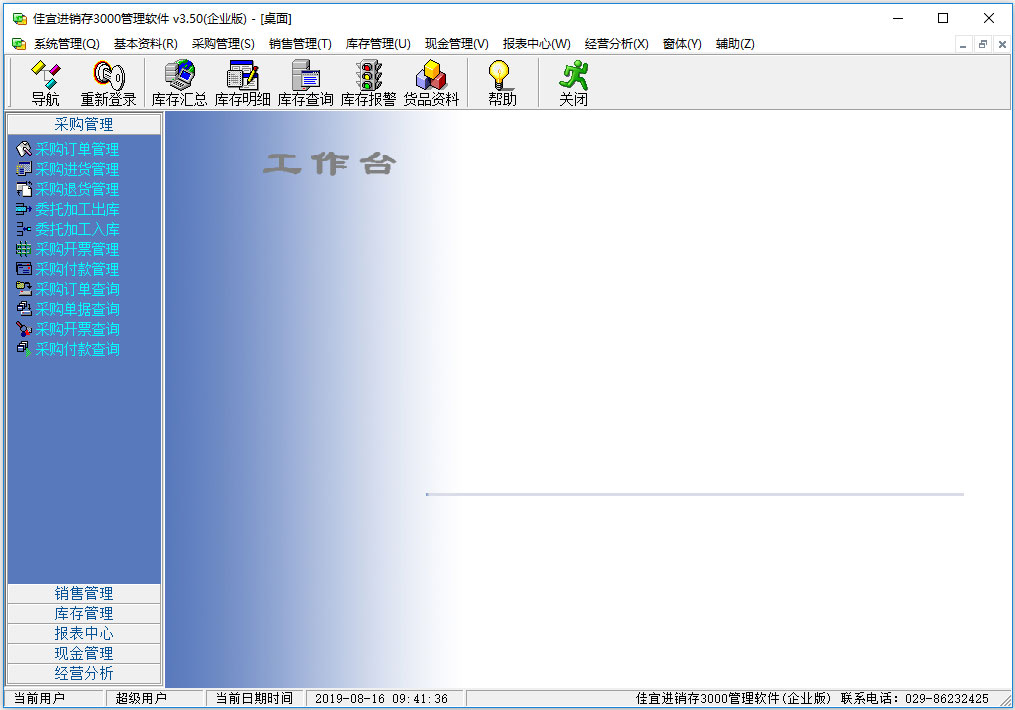Click the icon beside 采购开票查询
Image resolution: width=1015 pixels, height=710 pixels.
pyautogui.click(x=24, y=329)
